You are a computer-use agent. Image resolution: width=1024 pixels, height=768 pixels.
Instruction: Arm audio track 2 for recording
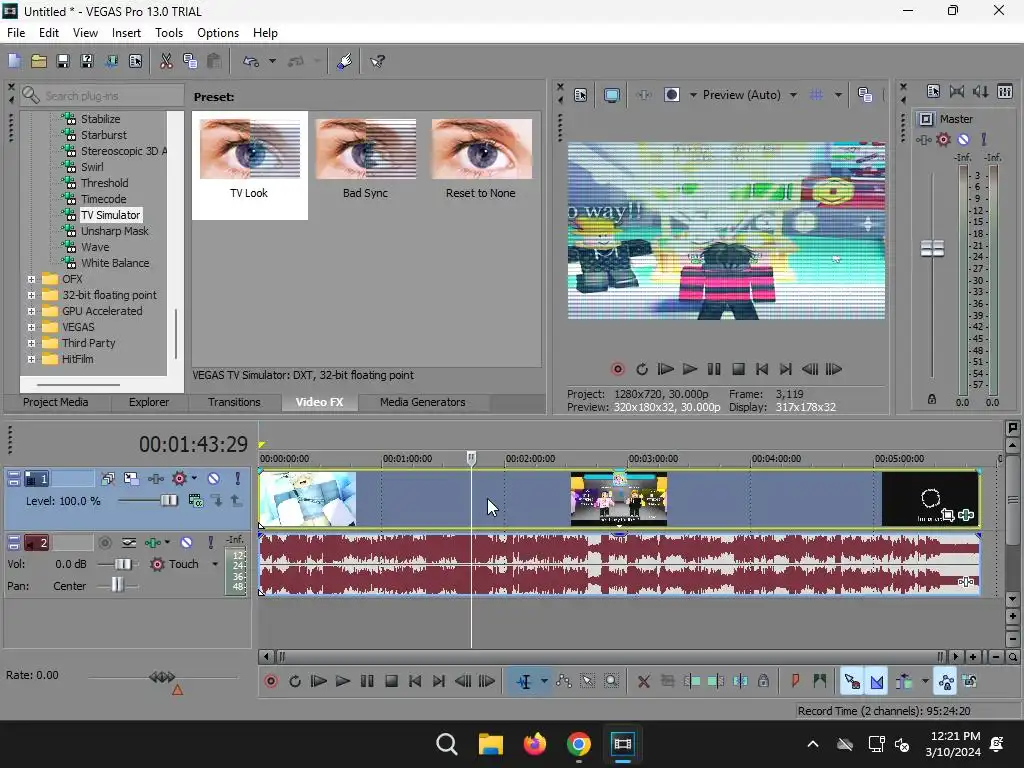pos(104,543)
